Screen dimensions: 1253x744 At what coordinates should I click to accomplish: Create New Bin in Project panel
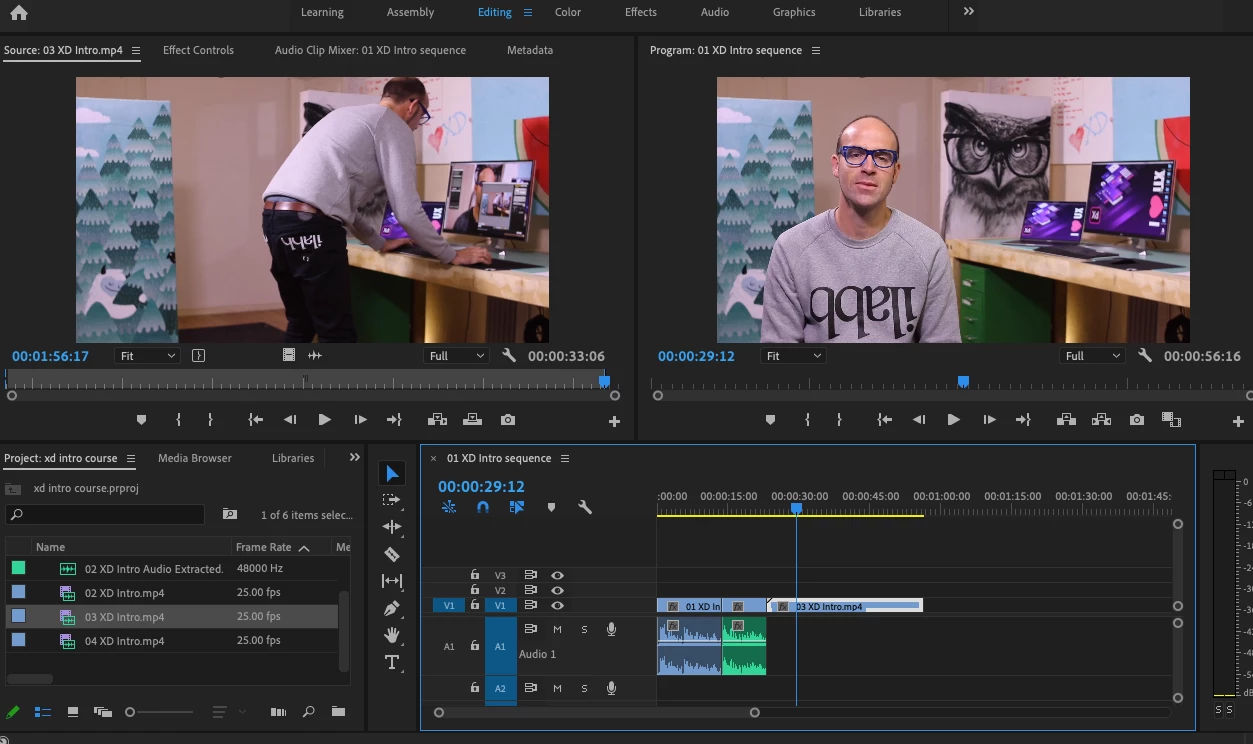[x=338, y=712]
